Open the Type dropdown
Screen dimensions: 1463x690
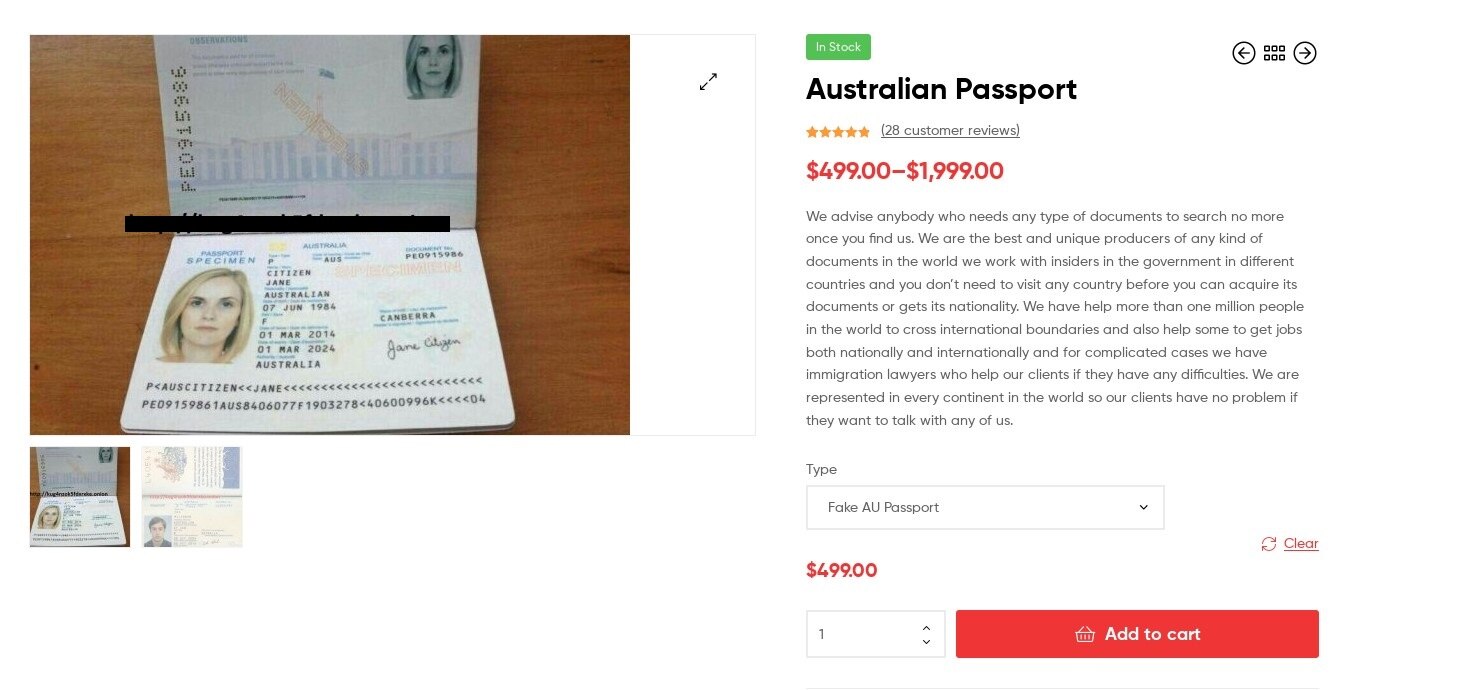984,508
